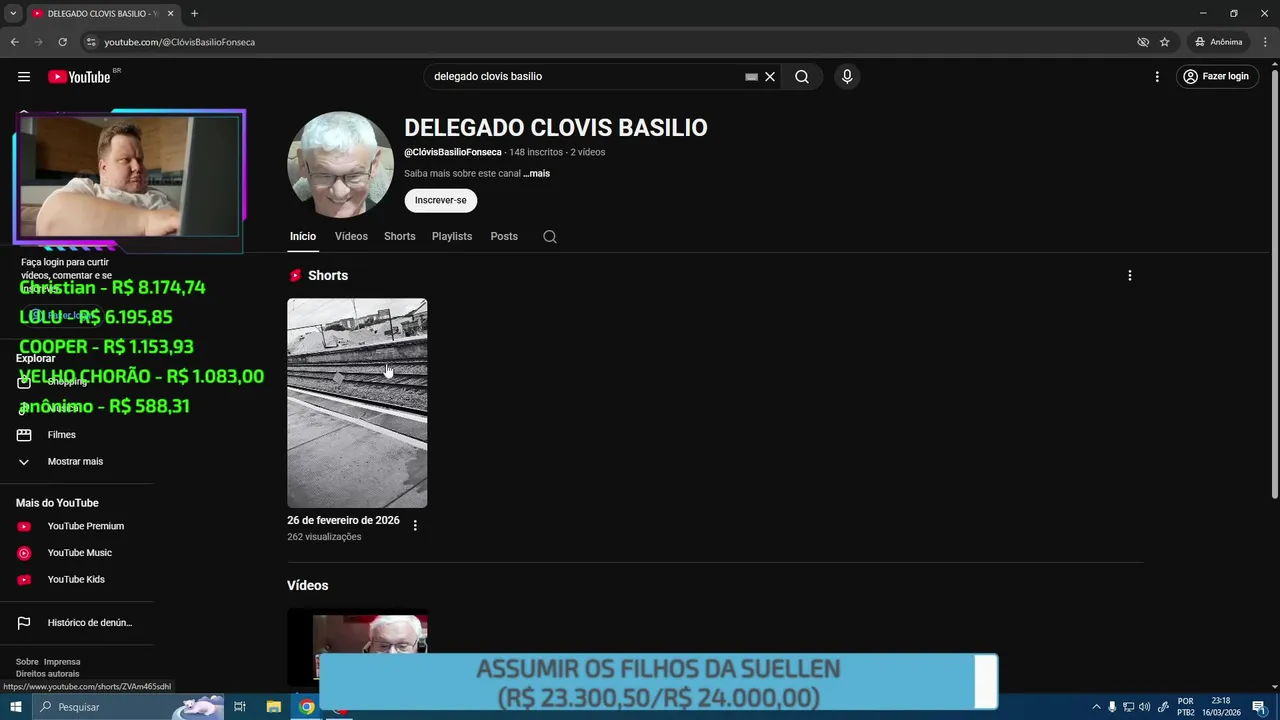Open YouTube Kids from the sidebar
The height and width of the screenshot is (720, 1280).
76,579
